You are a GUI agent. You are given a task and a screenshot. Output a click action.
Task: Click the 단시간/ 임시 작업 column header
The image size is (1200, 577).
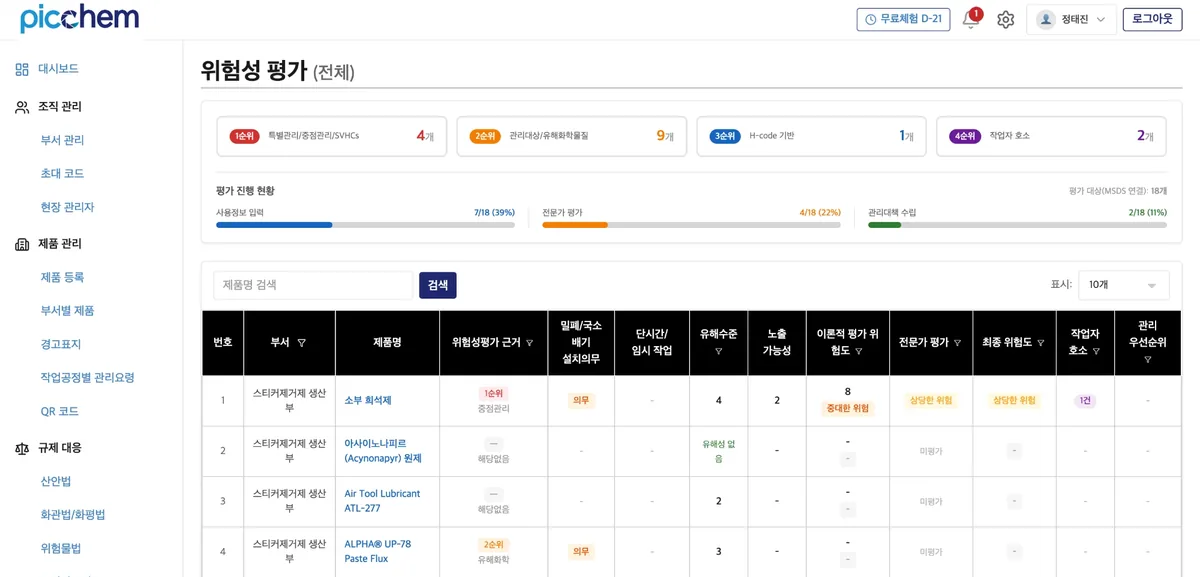click(x=652, y=343)
